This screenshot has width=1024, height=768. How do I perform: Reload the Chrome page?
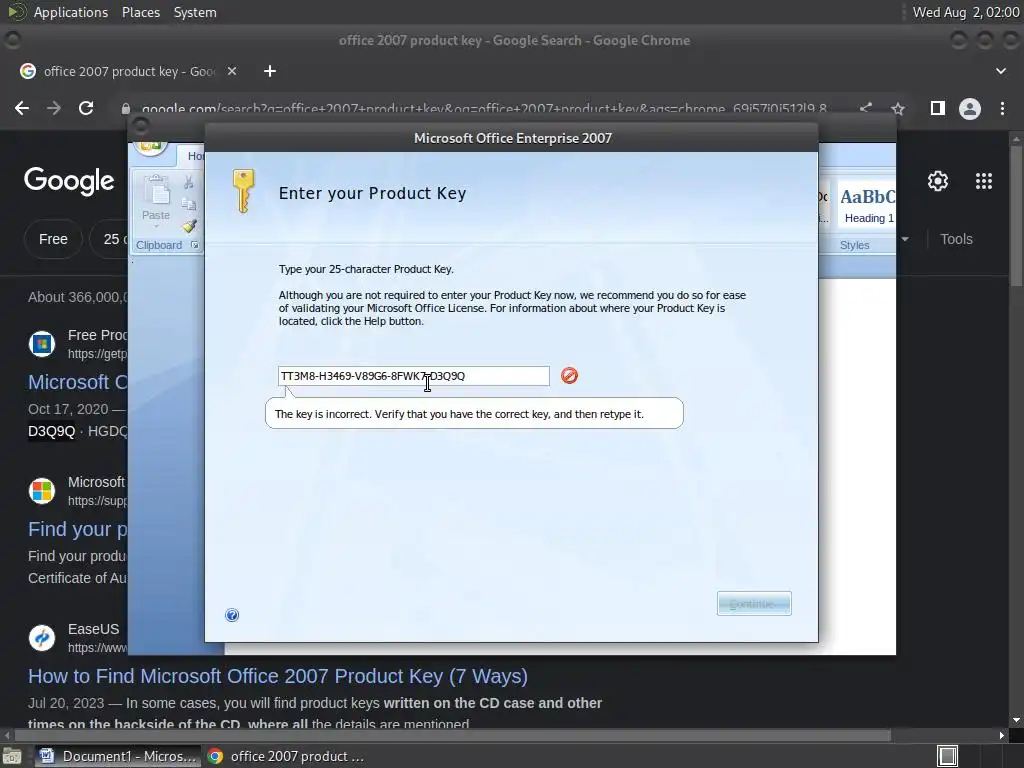(86, 108)
